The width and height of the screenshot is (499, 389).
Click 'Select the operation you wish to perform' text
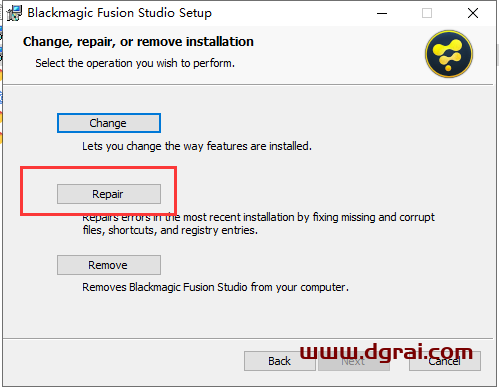point(135,63)
